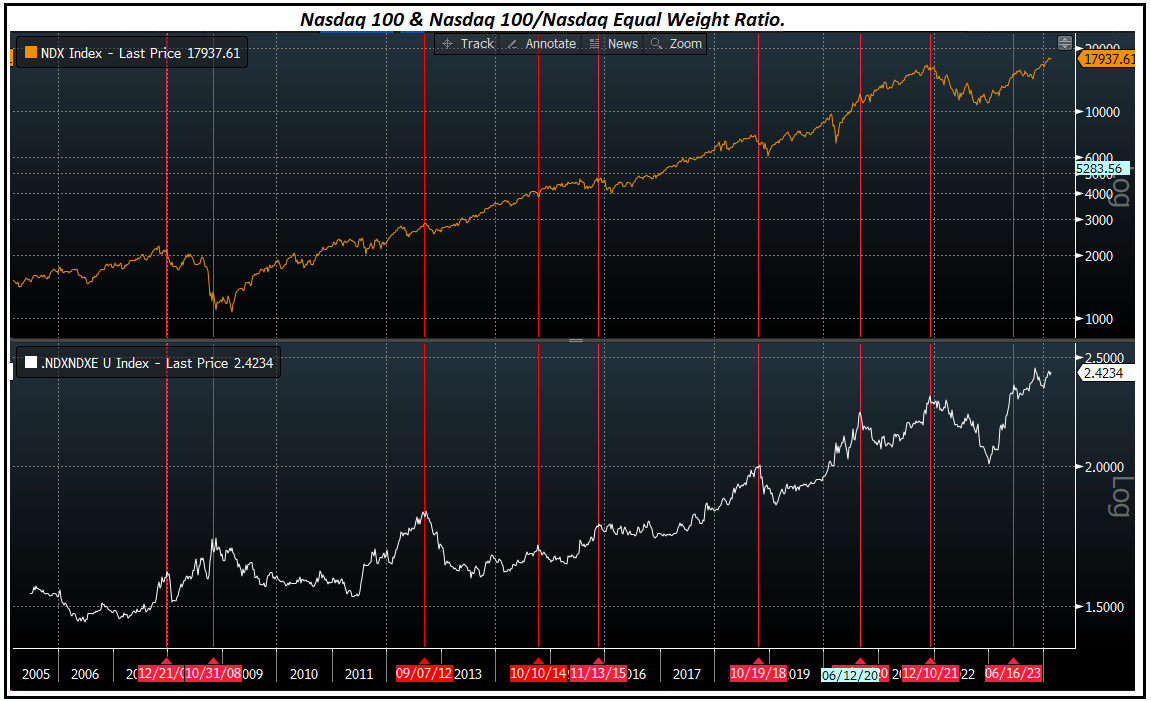Click the 2017 year label
This screenshot has width=1151, height=701.
point(687,674)
